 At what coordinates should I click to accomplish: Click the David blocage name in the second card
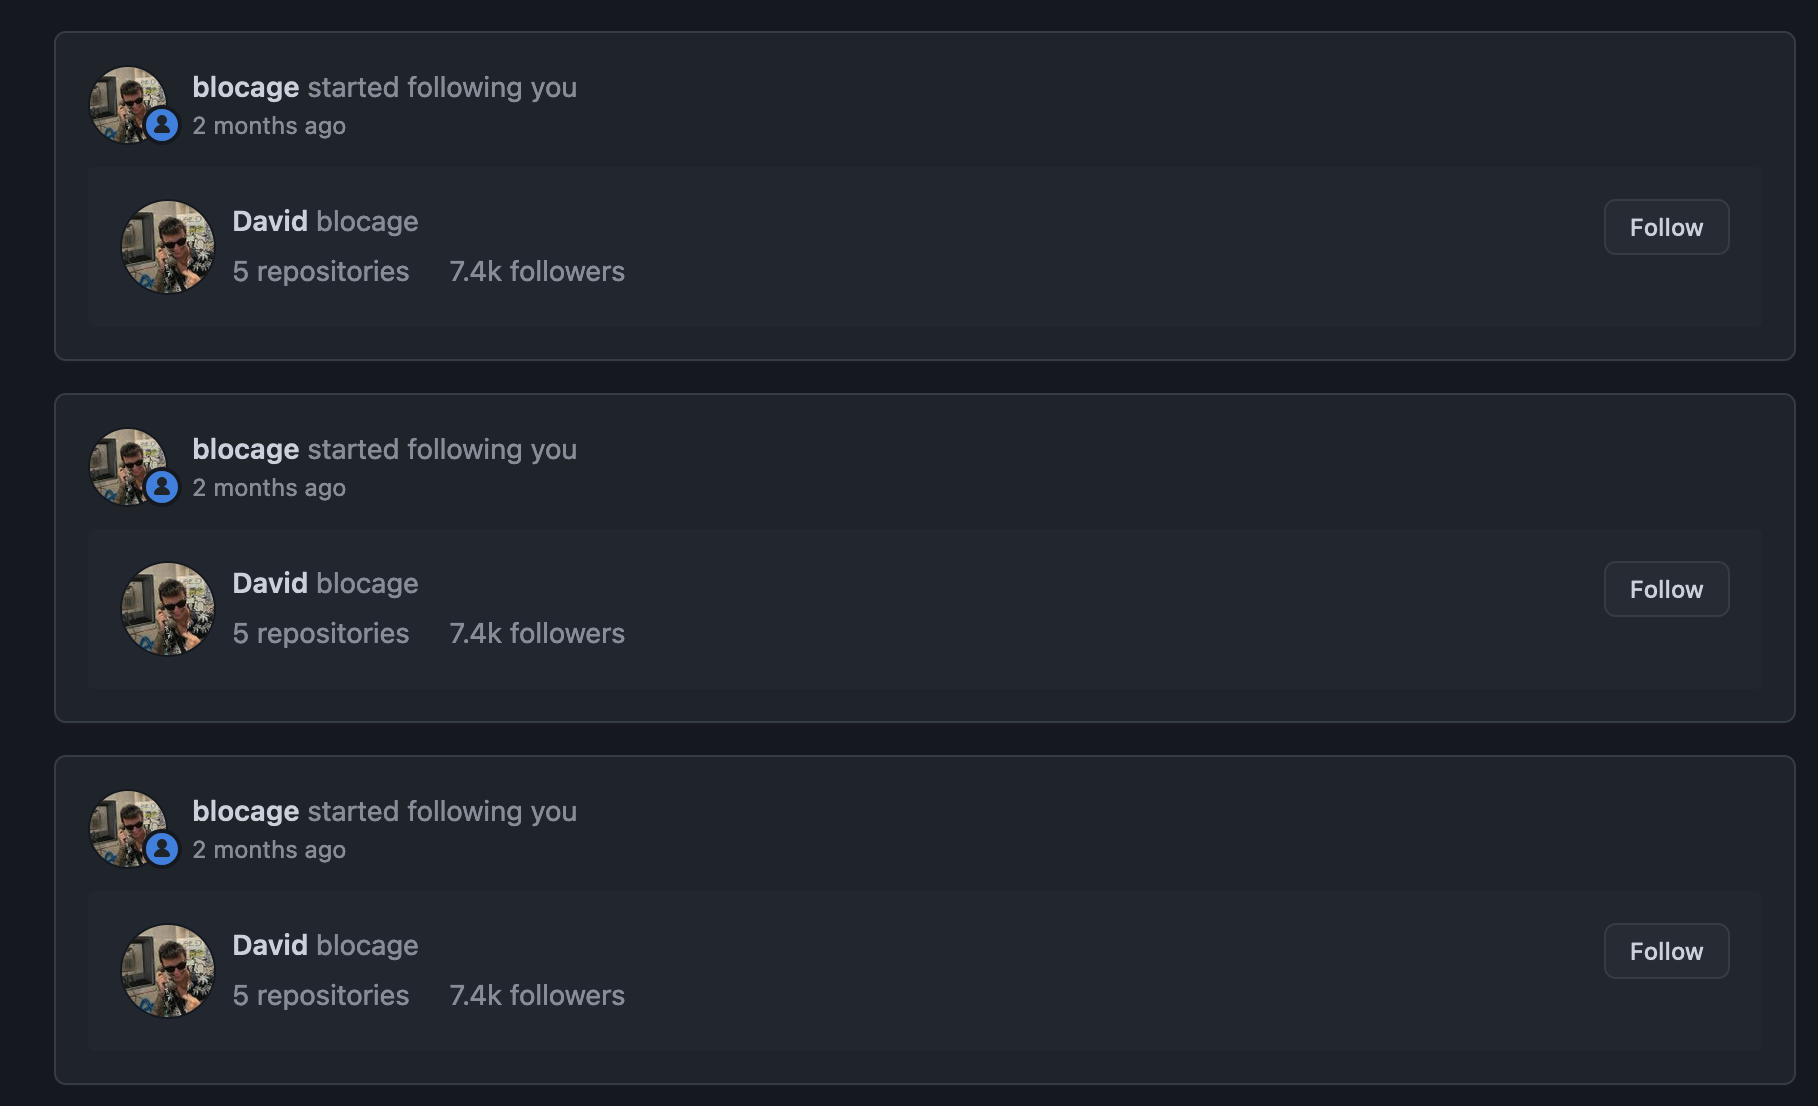[325, 583]
